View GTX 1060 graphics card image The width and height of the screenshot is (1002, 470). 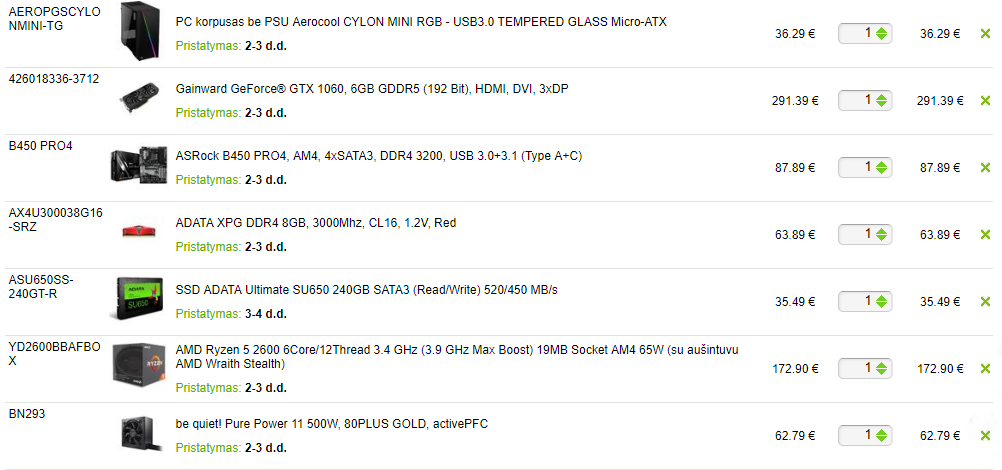(139, 98)
